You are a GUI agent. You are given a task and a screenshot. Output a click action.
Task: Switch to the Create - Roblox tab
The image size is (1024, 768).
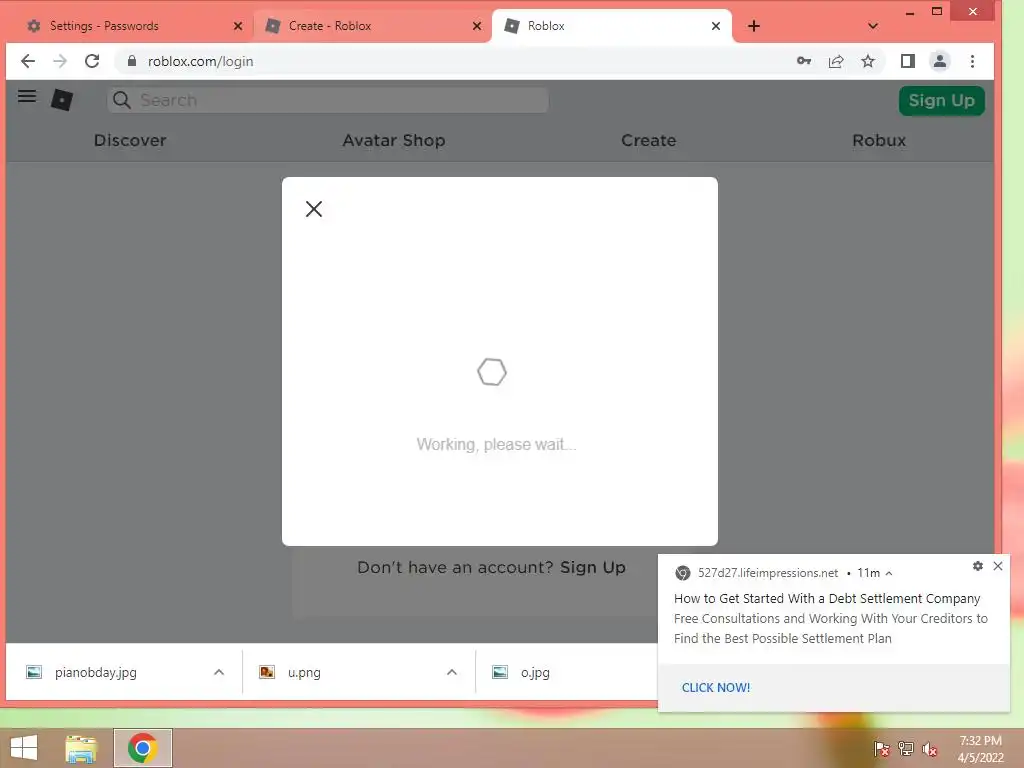point(372,26)
